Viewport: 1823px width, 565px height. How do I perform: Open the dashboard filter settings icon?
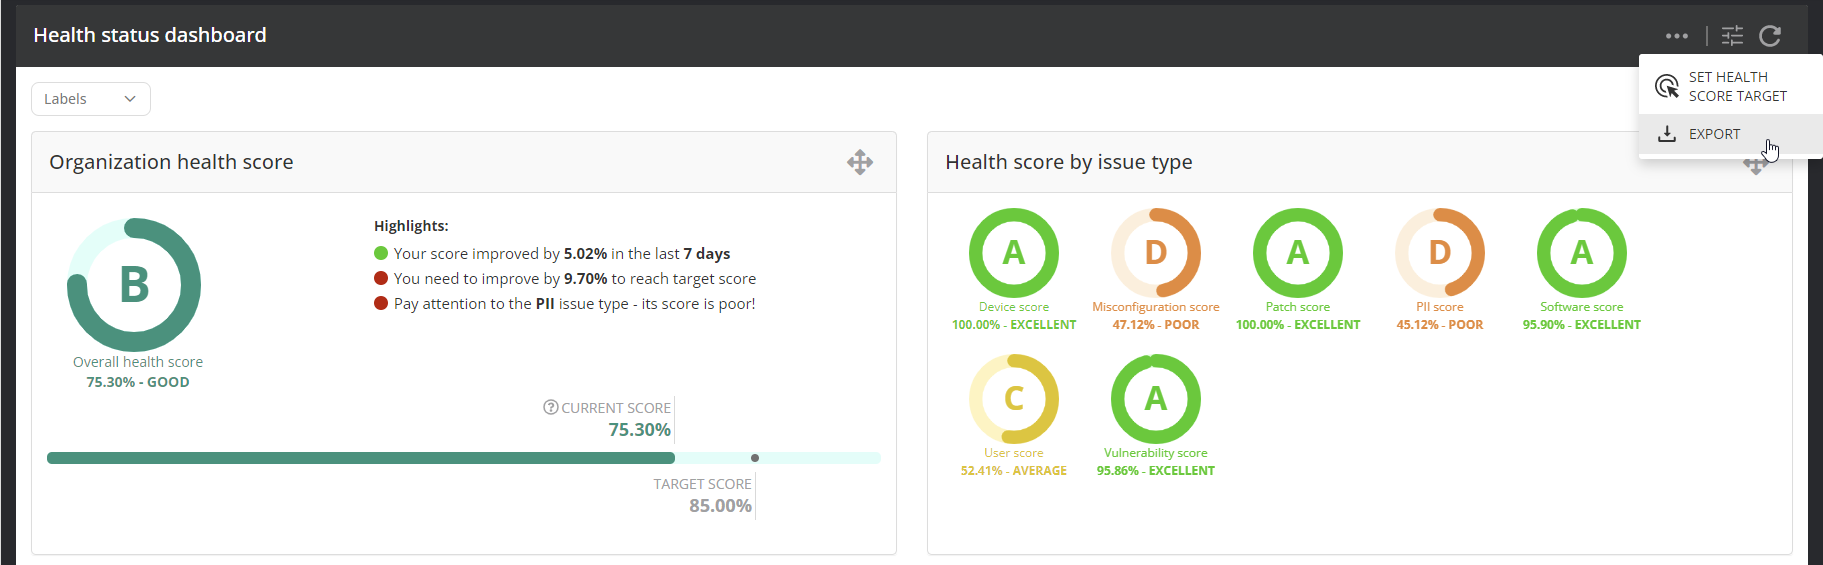point(1732,36)
